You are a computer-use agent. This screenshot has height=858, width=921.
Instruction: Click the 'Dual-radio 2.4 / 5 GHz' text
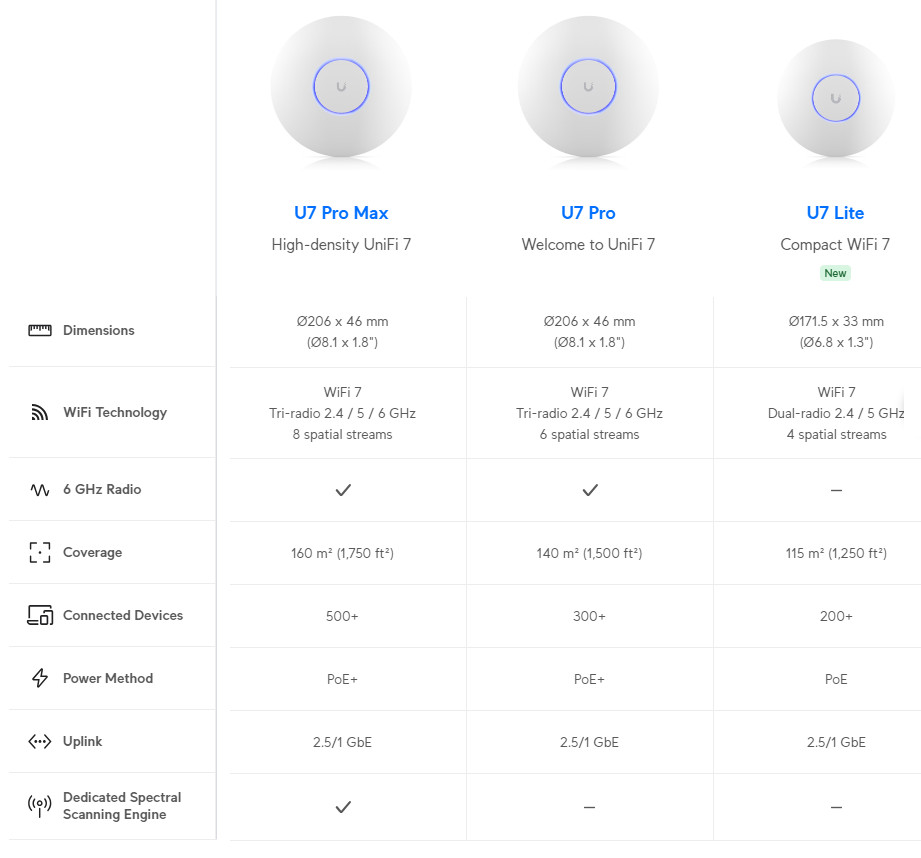(836, 413)
